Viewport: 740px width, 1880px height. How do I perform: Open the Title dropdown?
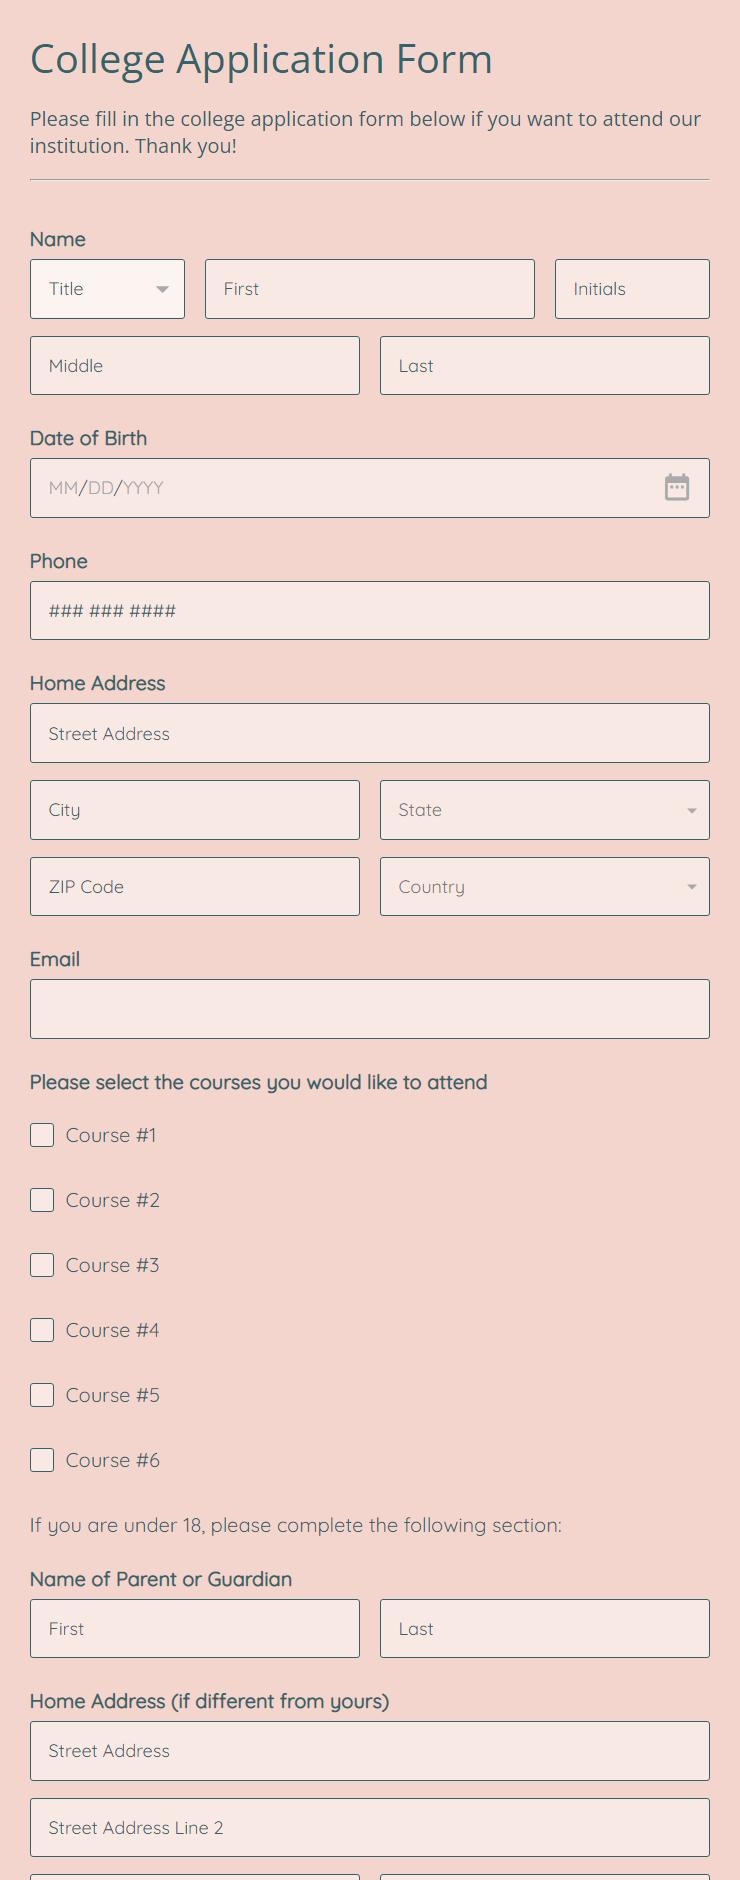tap(107, 289)
